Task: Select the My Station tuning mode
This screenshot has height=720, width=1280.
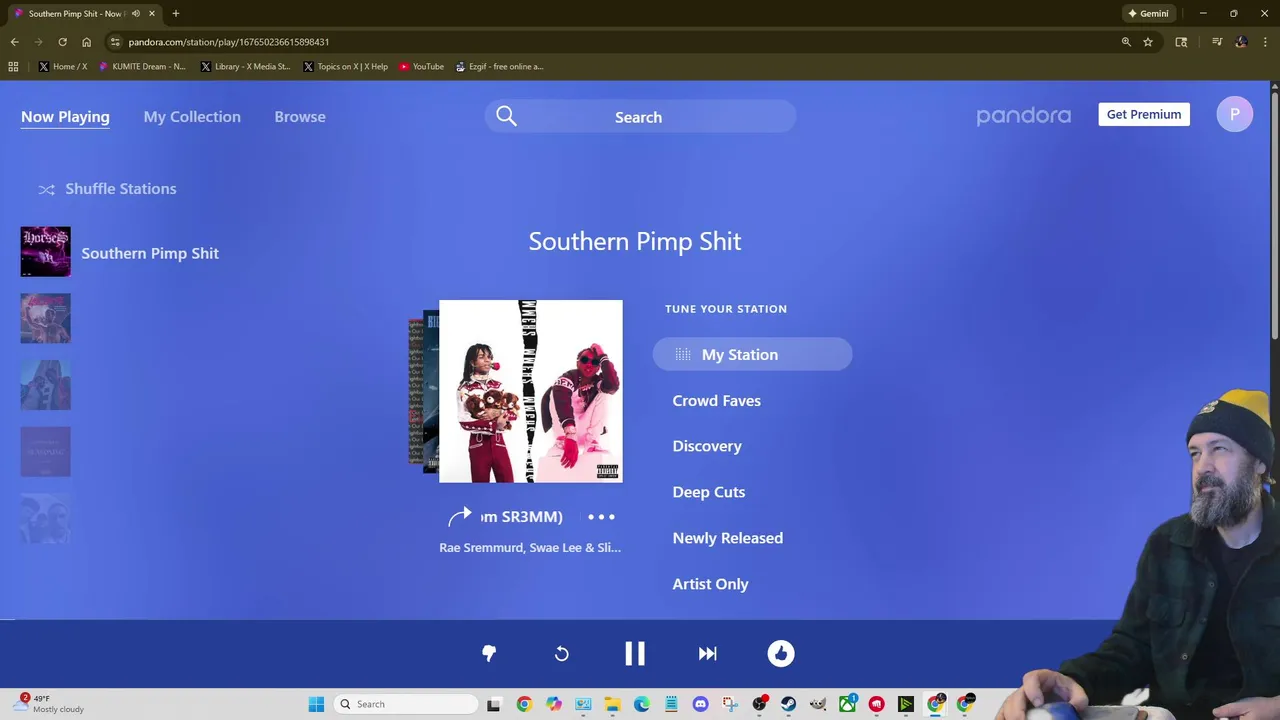Action: coord(752,355)
